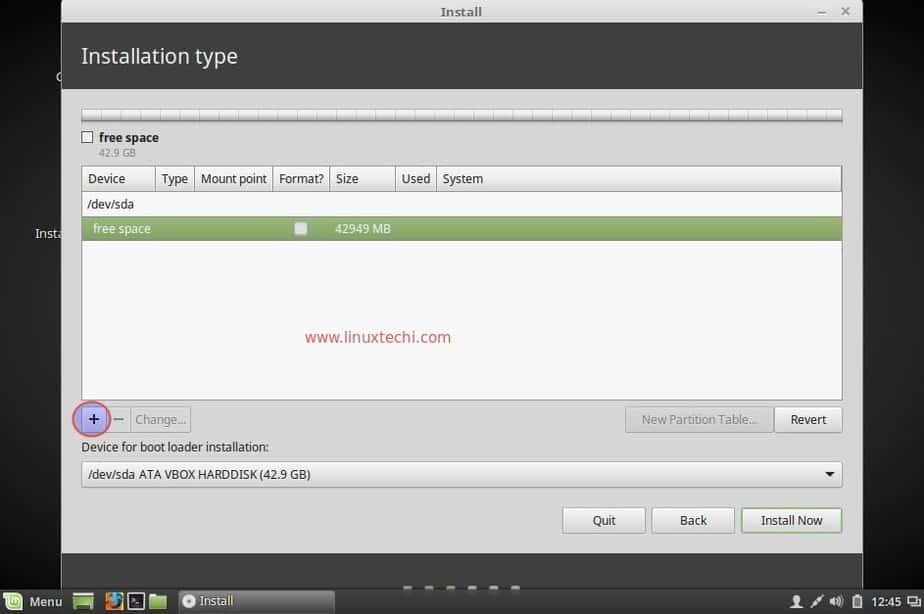Select the Install task in the taskbar

pos(256,601)
